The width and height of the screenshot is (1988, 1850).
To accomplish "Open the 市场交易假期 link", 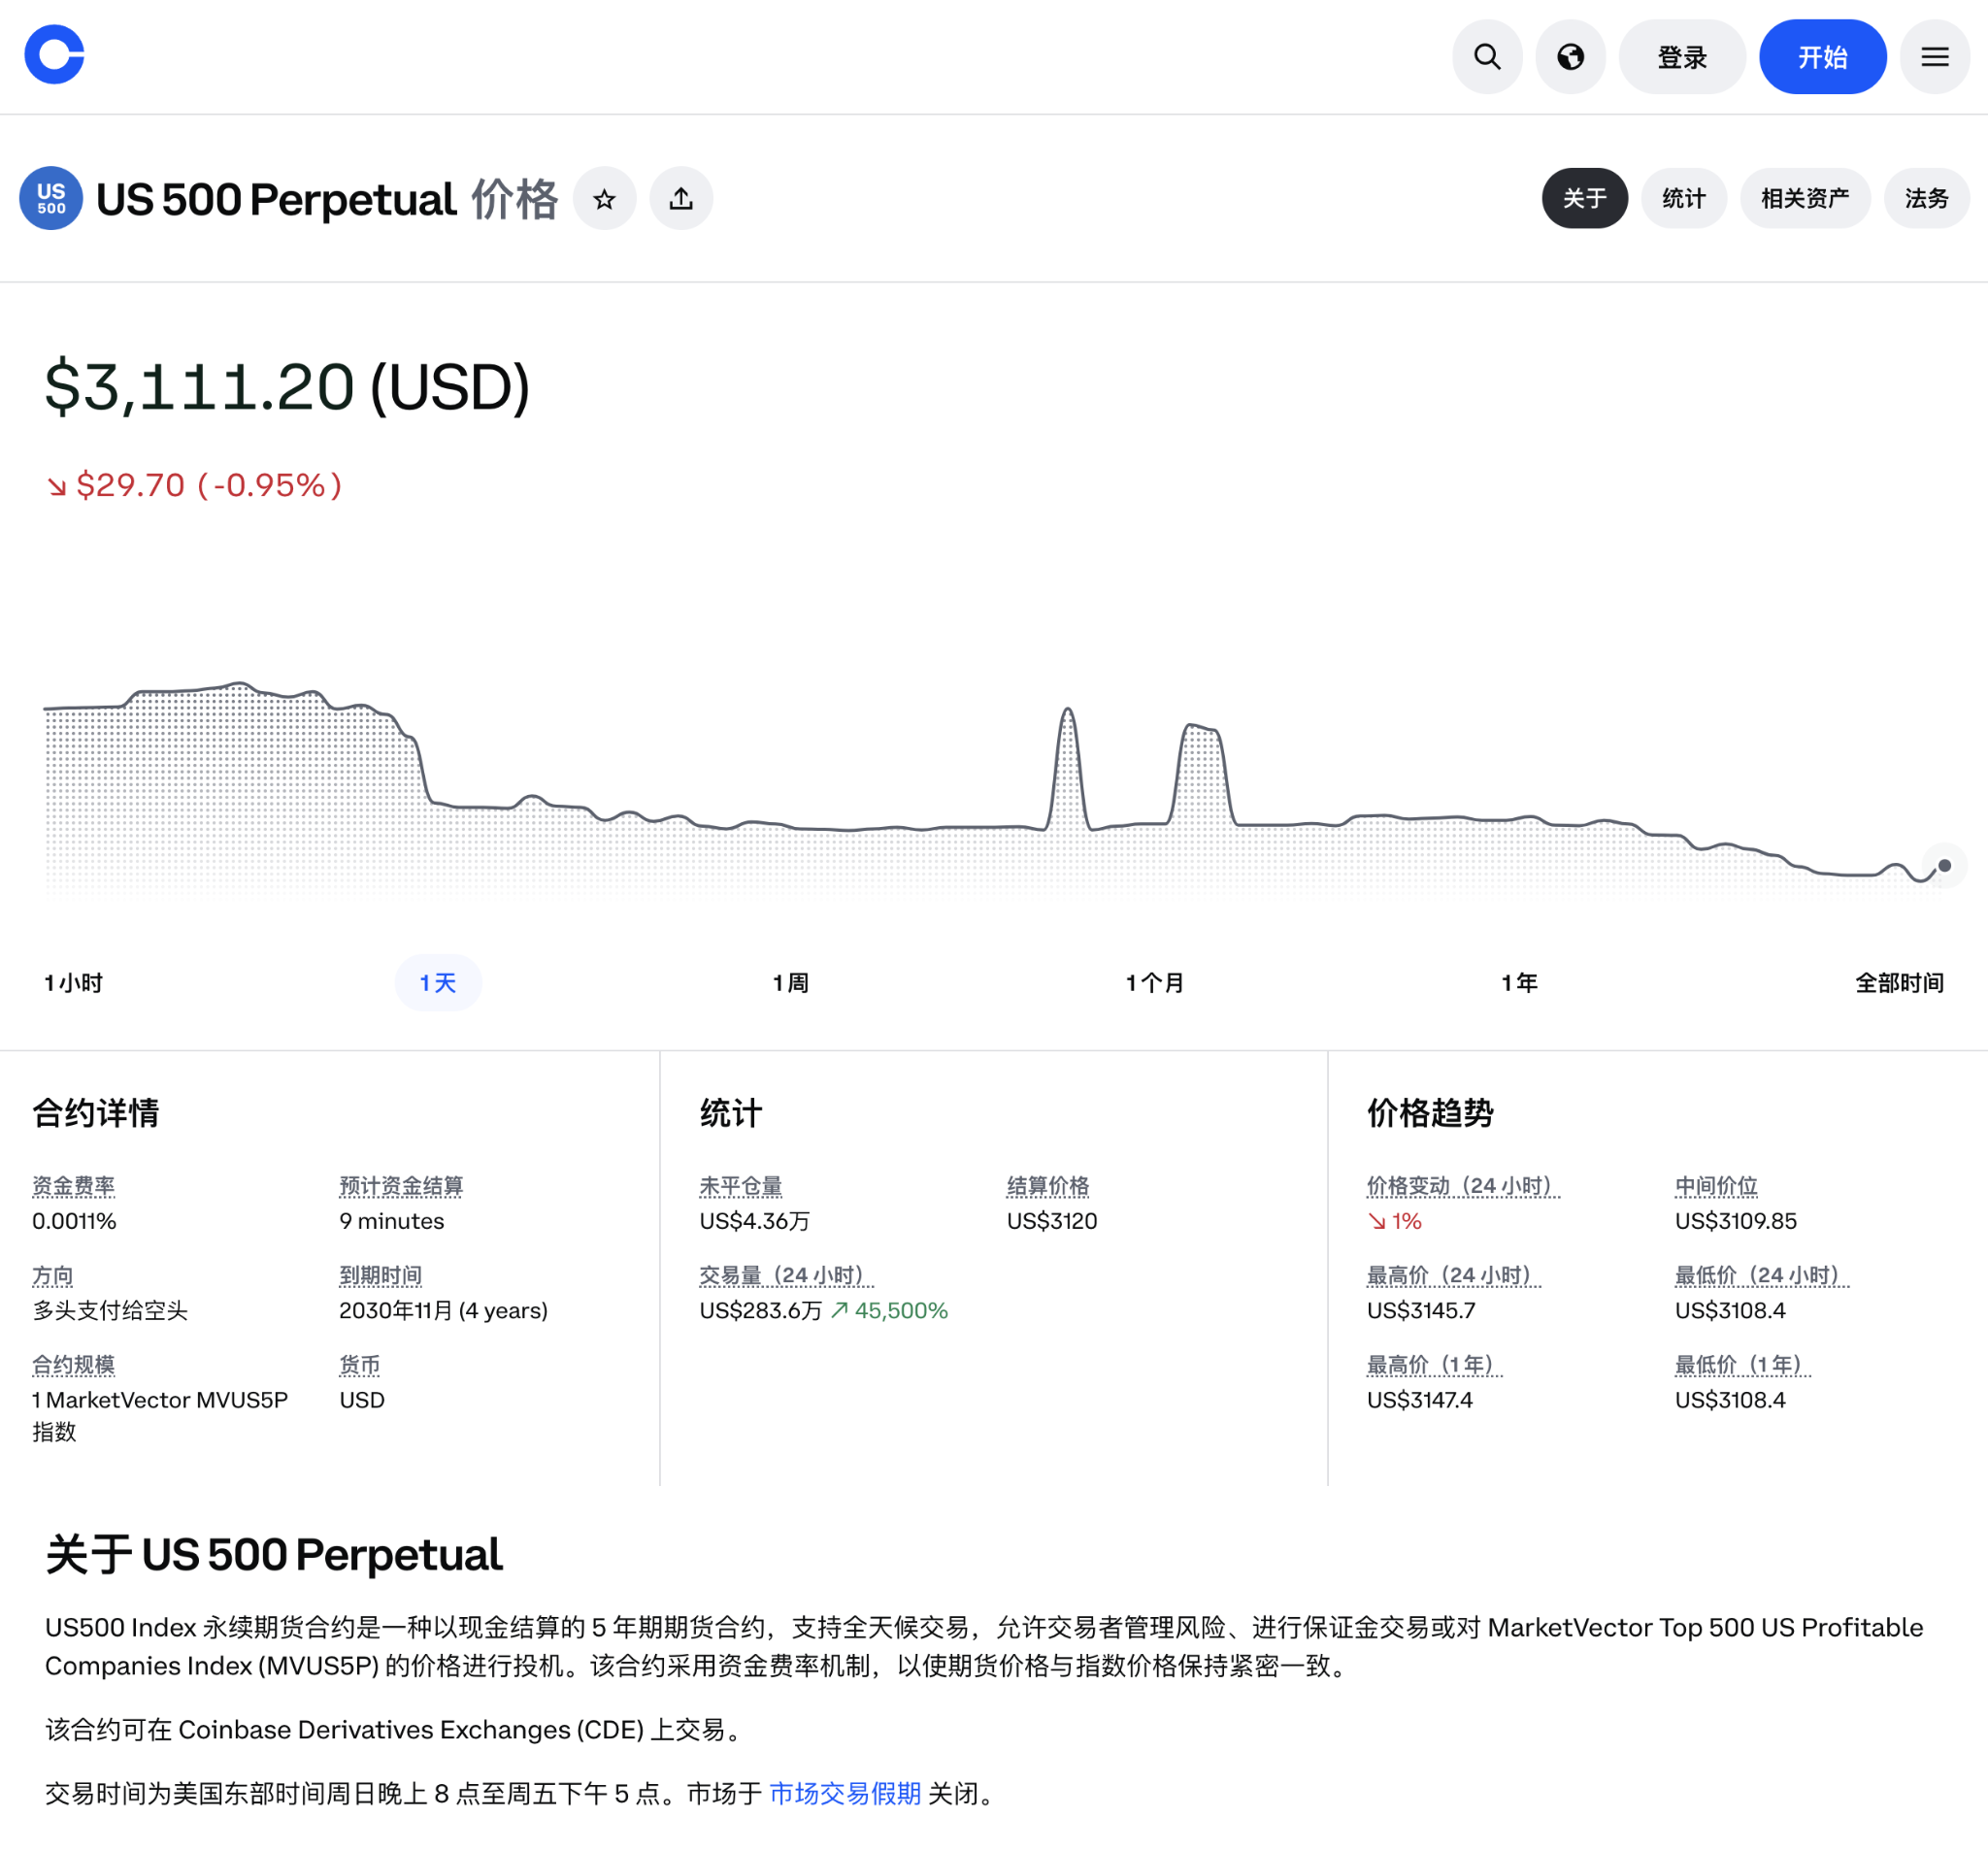I will (x=845, y=1794).
